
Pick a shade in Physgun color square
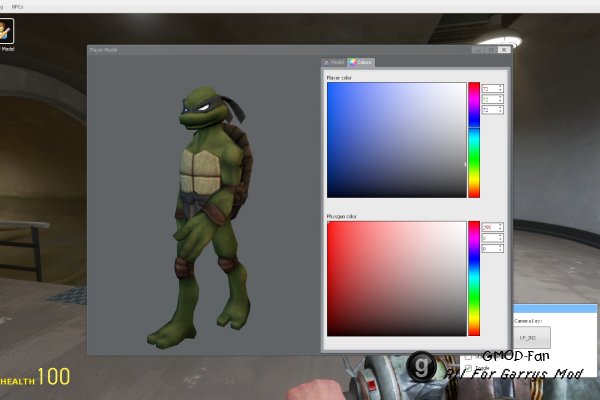pyautogui.click(x=396, y=279)
